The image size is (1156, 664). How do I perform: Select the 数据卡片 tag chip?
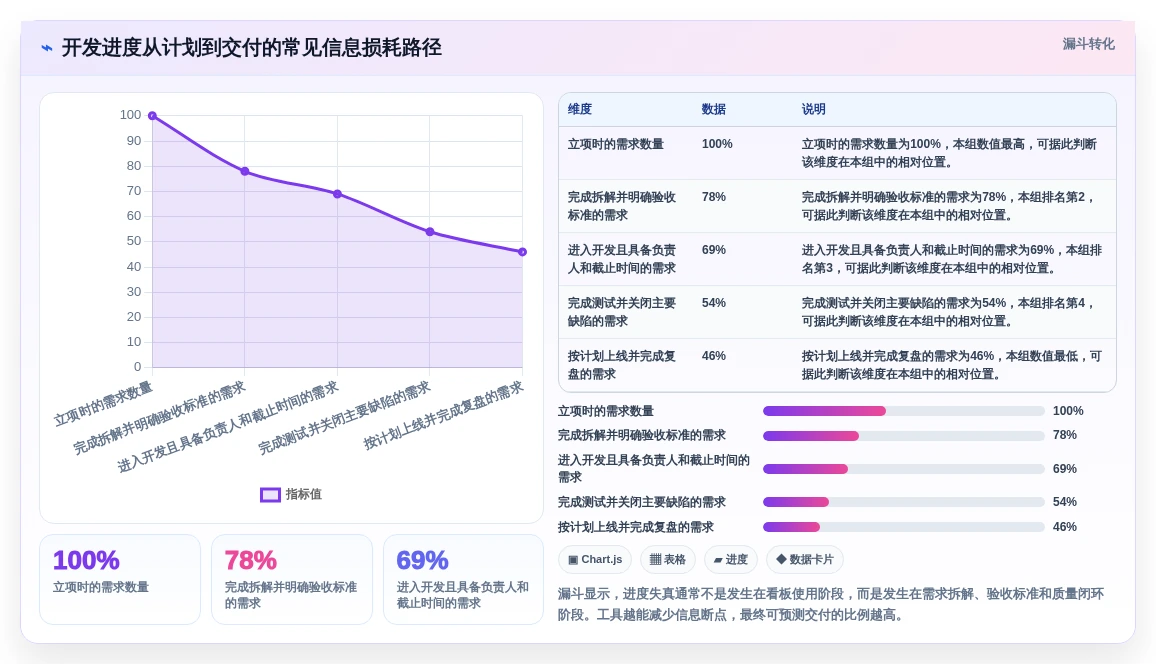(x=804, y=559)
